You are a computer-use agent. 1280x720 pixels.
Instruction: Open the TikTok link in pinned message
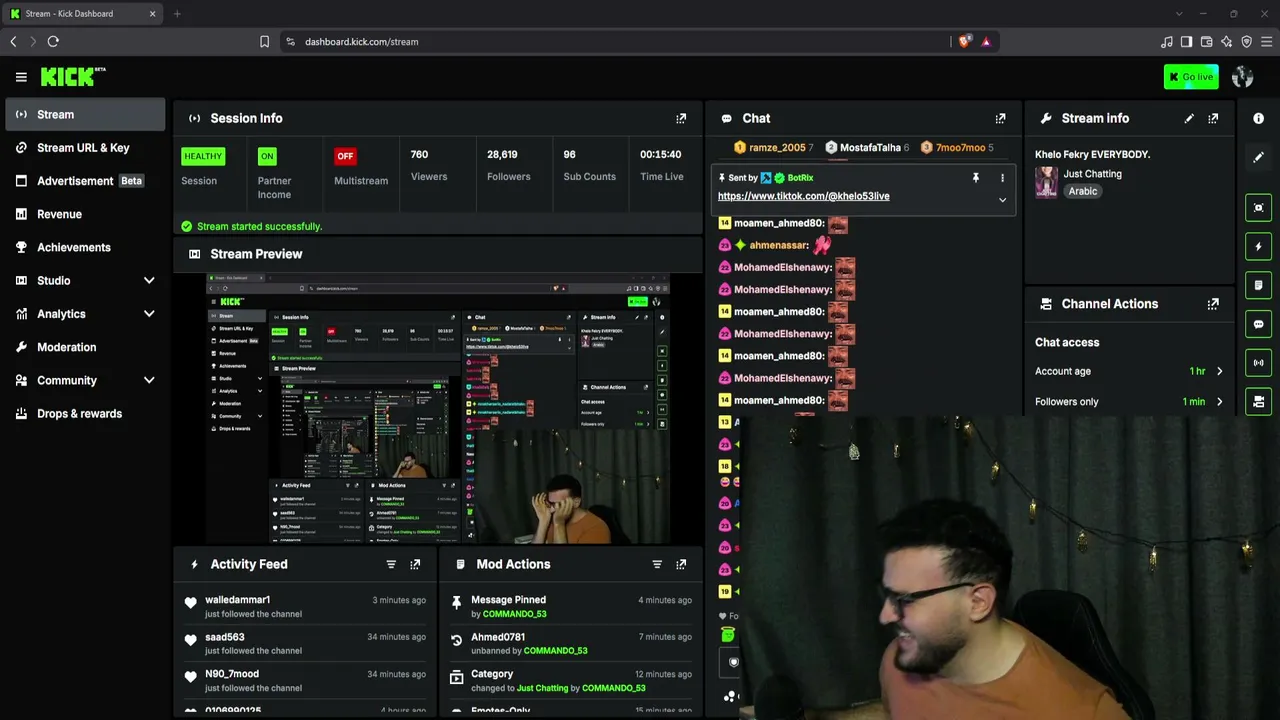(x=803, y=196)
